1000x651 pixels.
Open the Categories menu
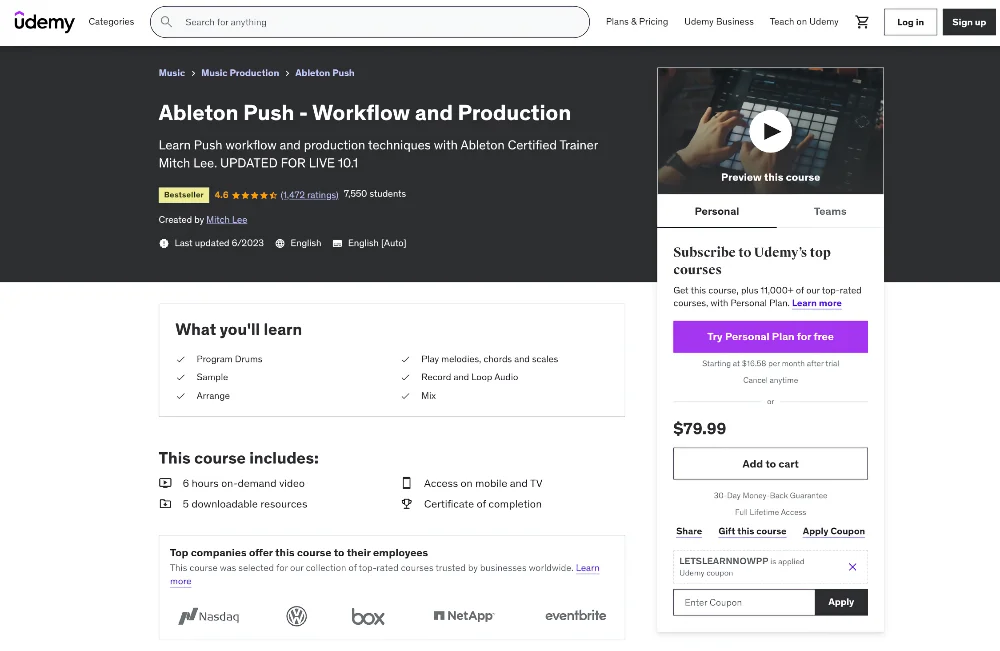(x=110, y=21)
